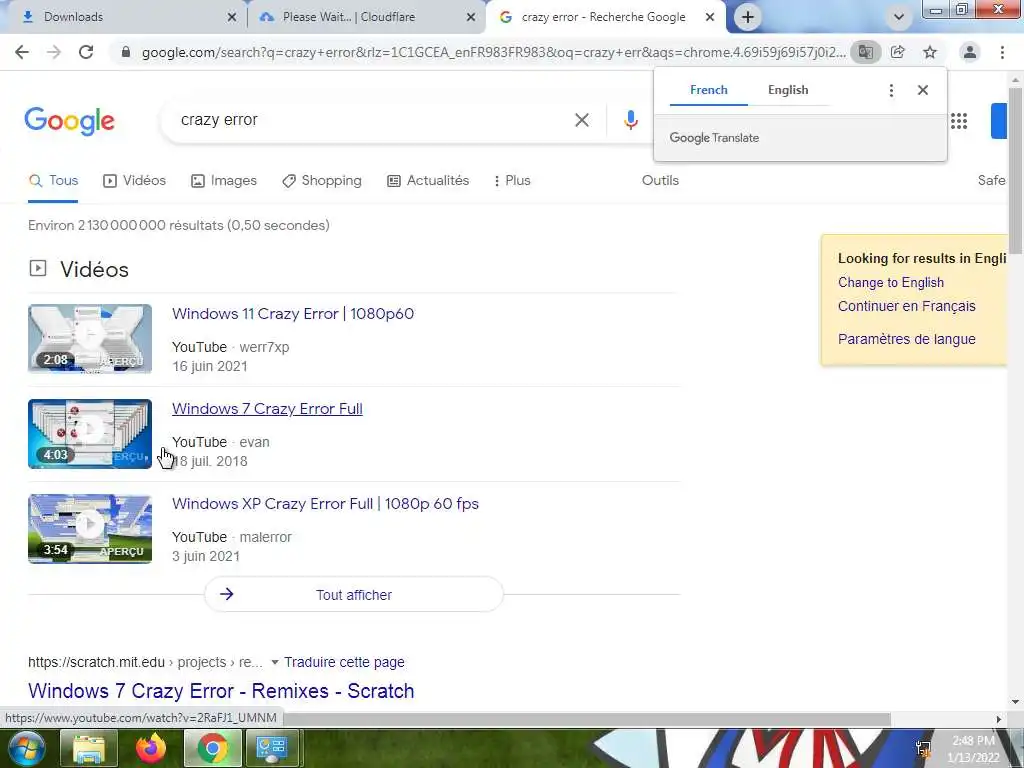Go back using the browser back arrow
The image size is (1024, 768).
click(x=22, y=52)
